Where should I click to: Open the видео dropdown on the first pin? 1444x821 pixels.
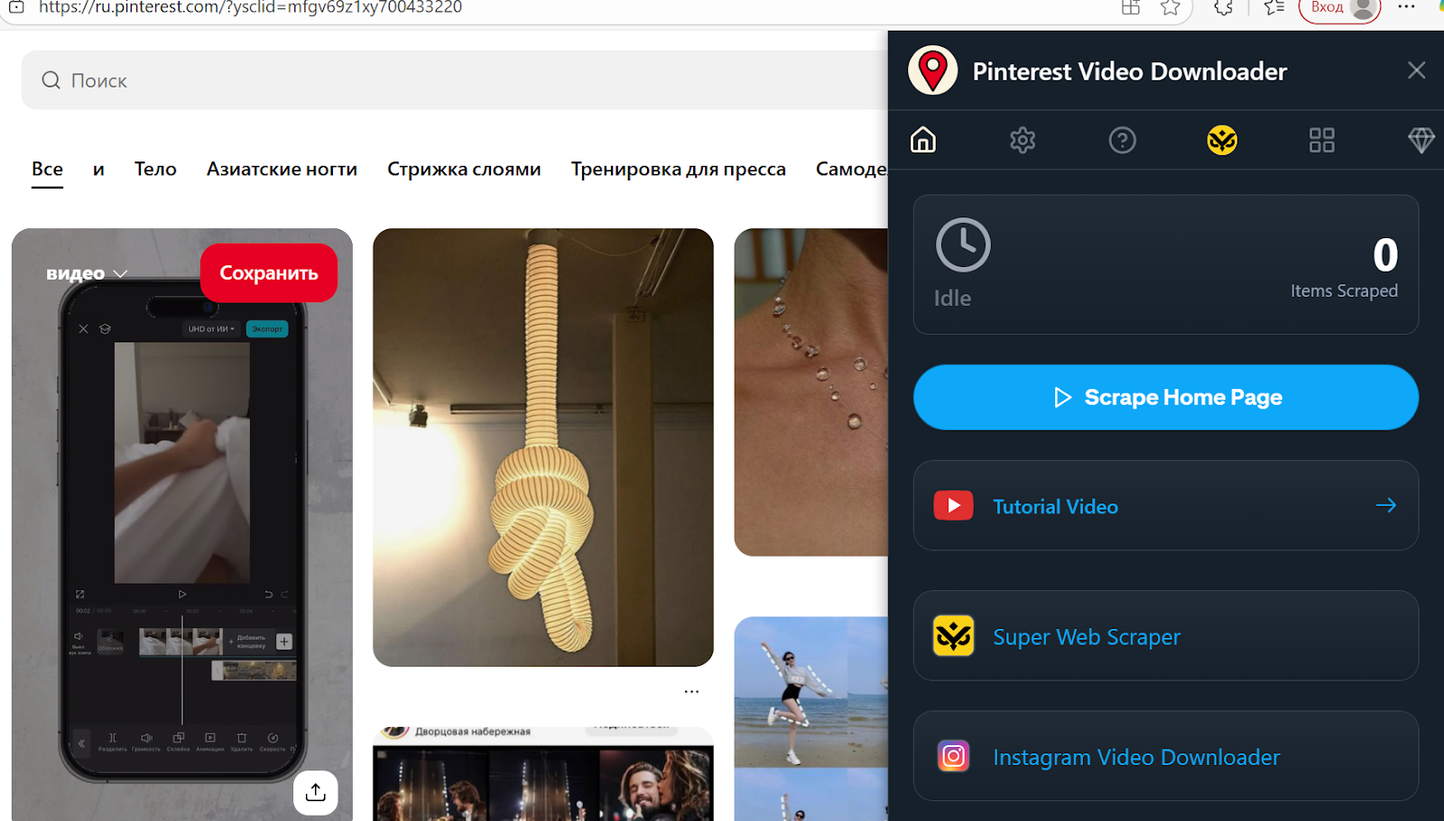pos(87,272)
